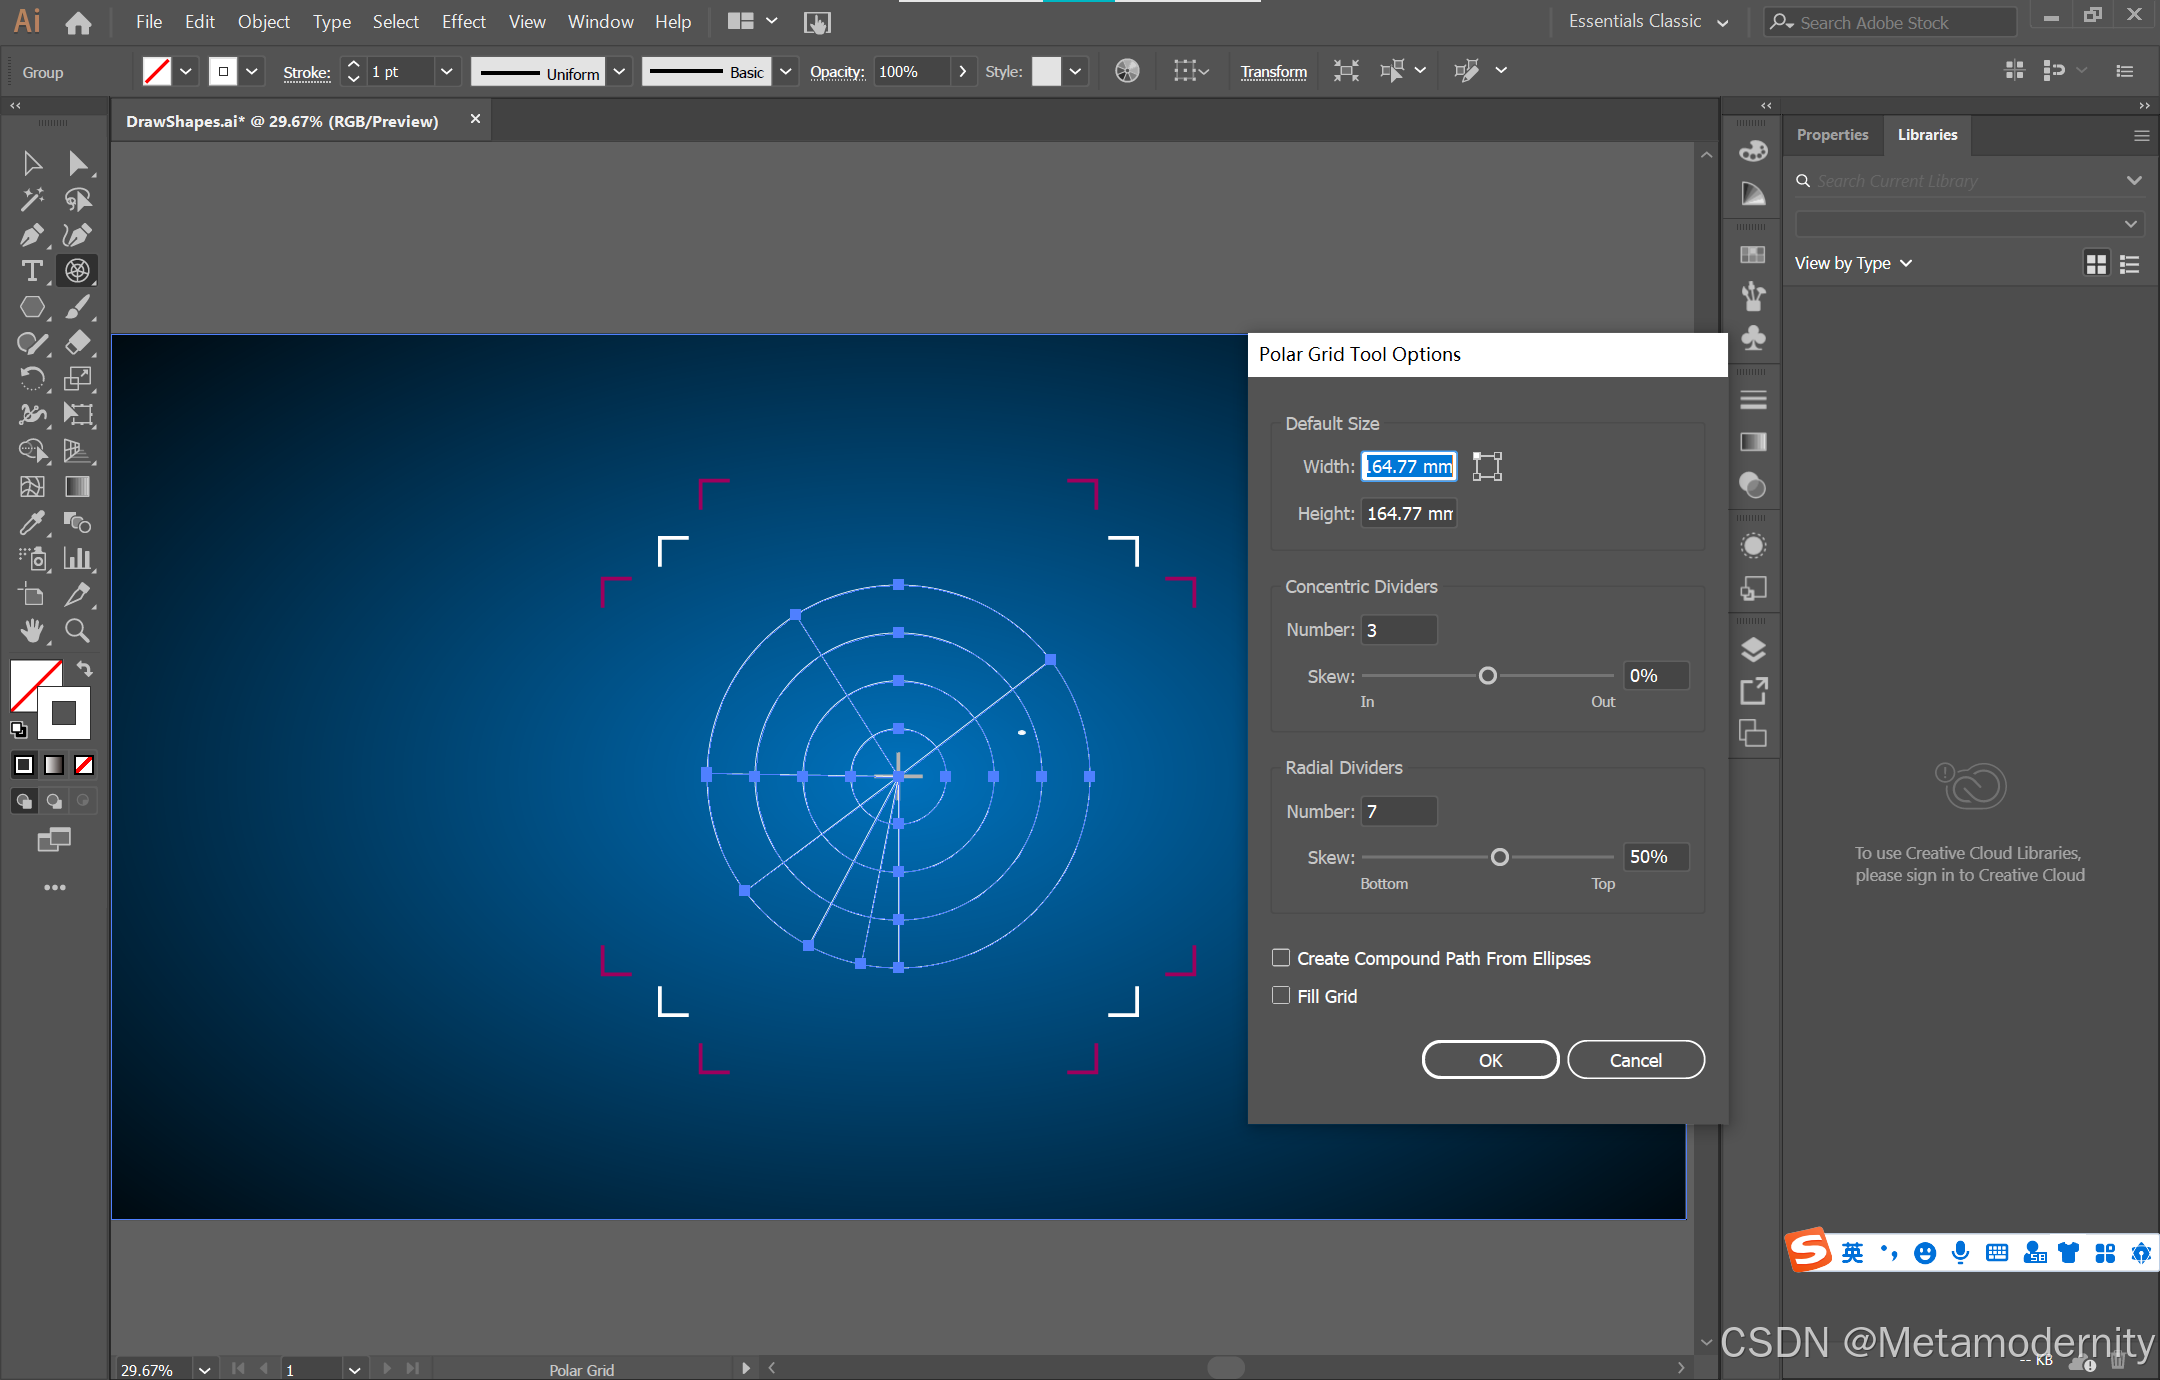Select the Magic Wand tool
Image resolution: width=2160 pixels, height=1380 pixels.
point(32,199)
